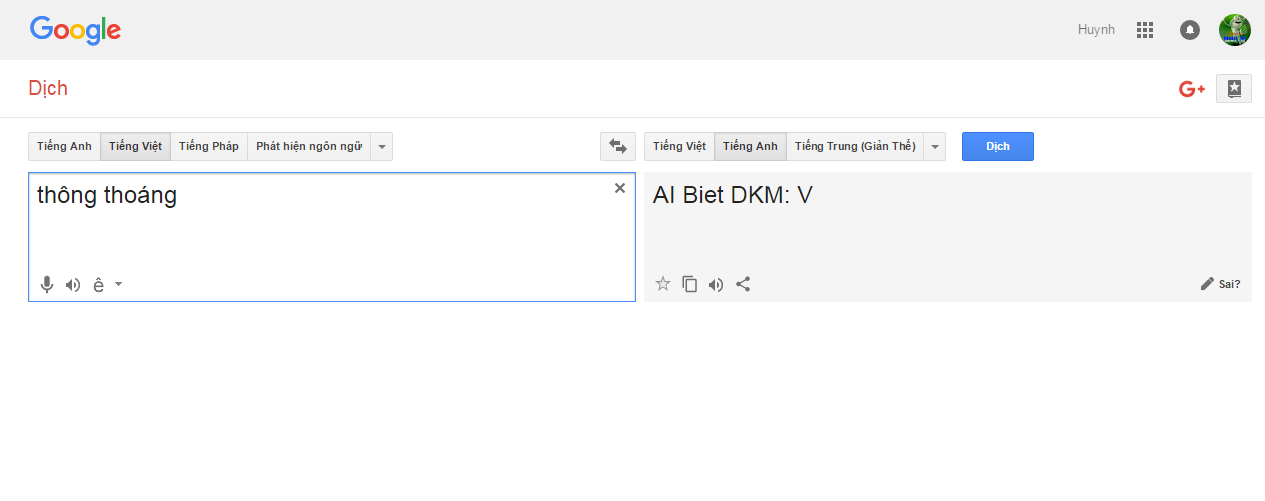The width and height of the screenshot is (1265, 501).
Task: Listen to the translated text audio
Action: click(x=716, y=284)
